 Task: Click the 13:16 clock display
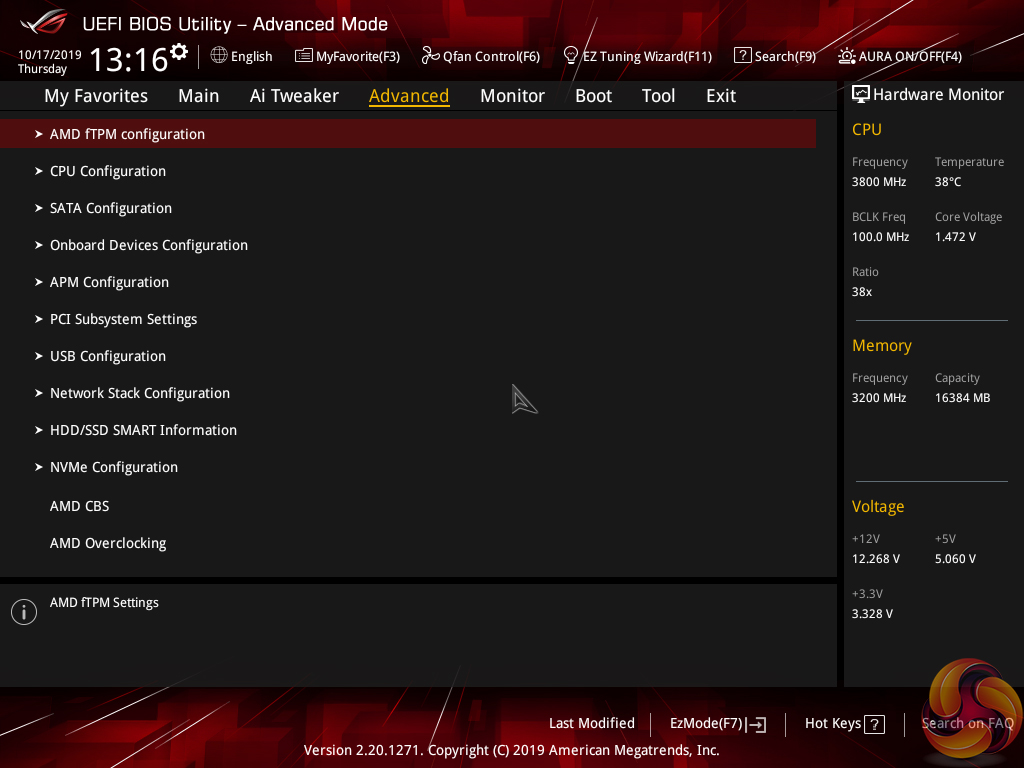click(x=129, y=60)
